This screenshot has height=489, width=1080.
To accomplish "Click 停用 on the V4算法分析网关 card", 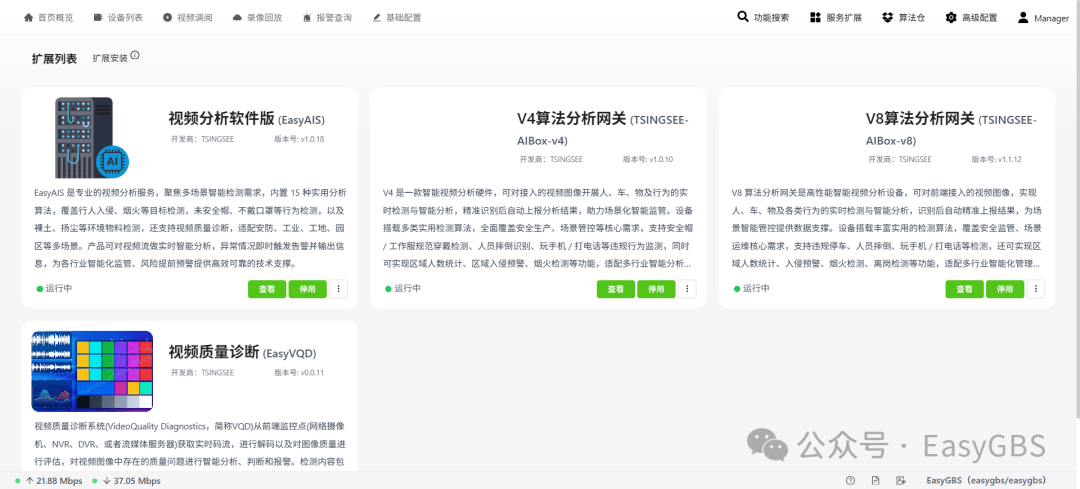I will (656, 289).
